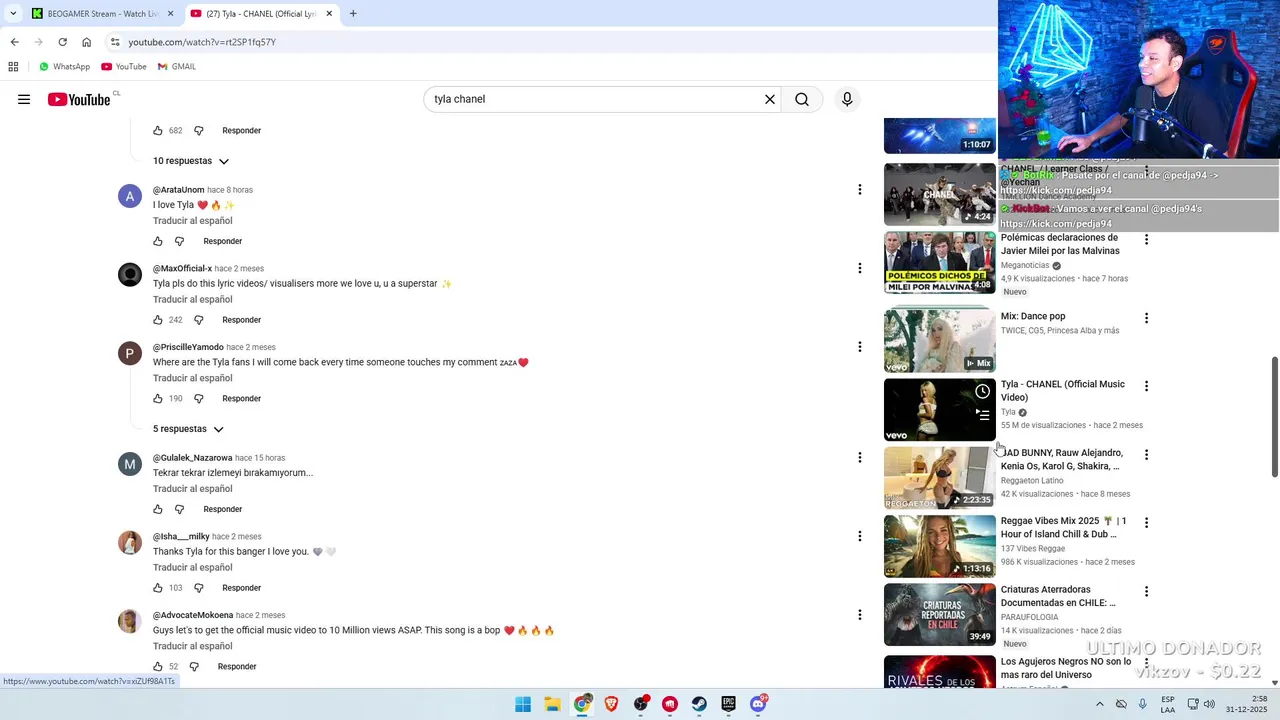
Task: Clear the 'tyla chanel' search text
Action: tap(770, 99)
